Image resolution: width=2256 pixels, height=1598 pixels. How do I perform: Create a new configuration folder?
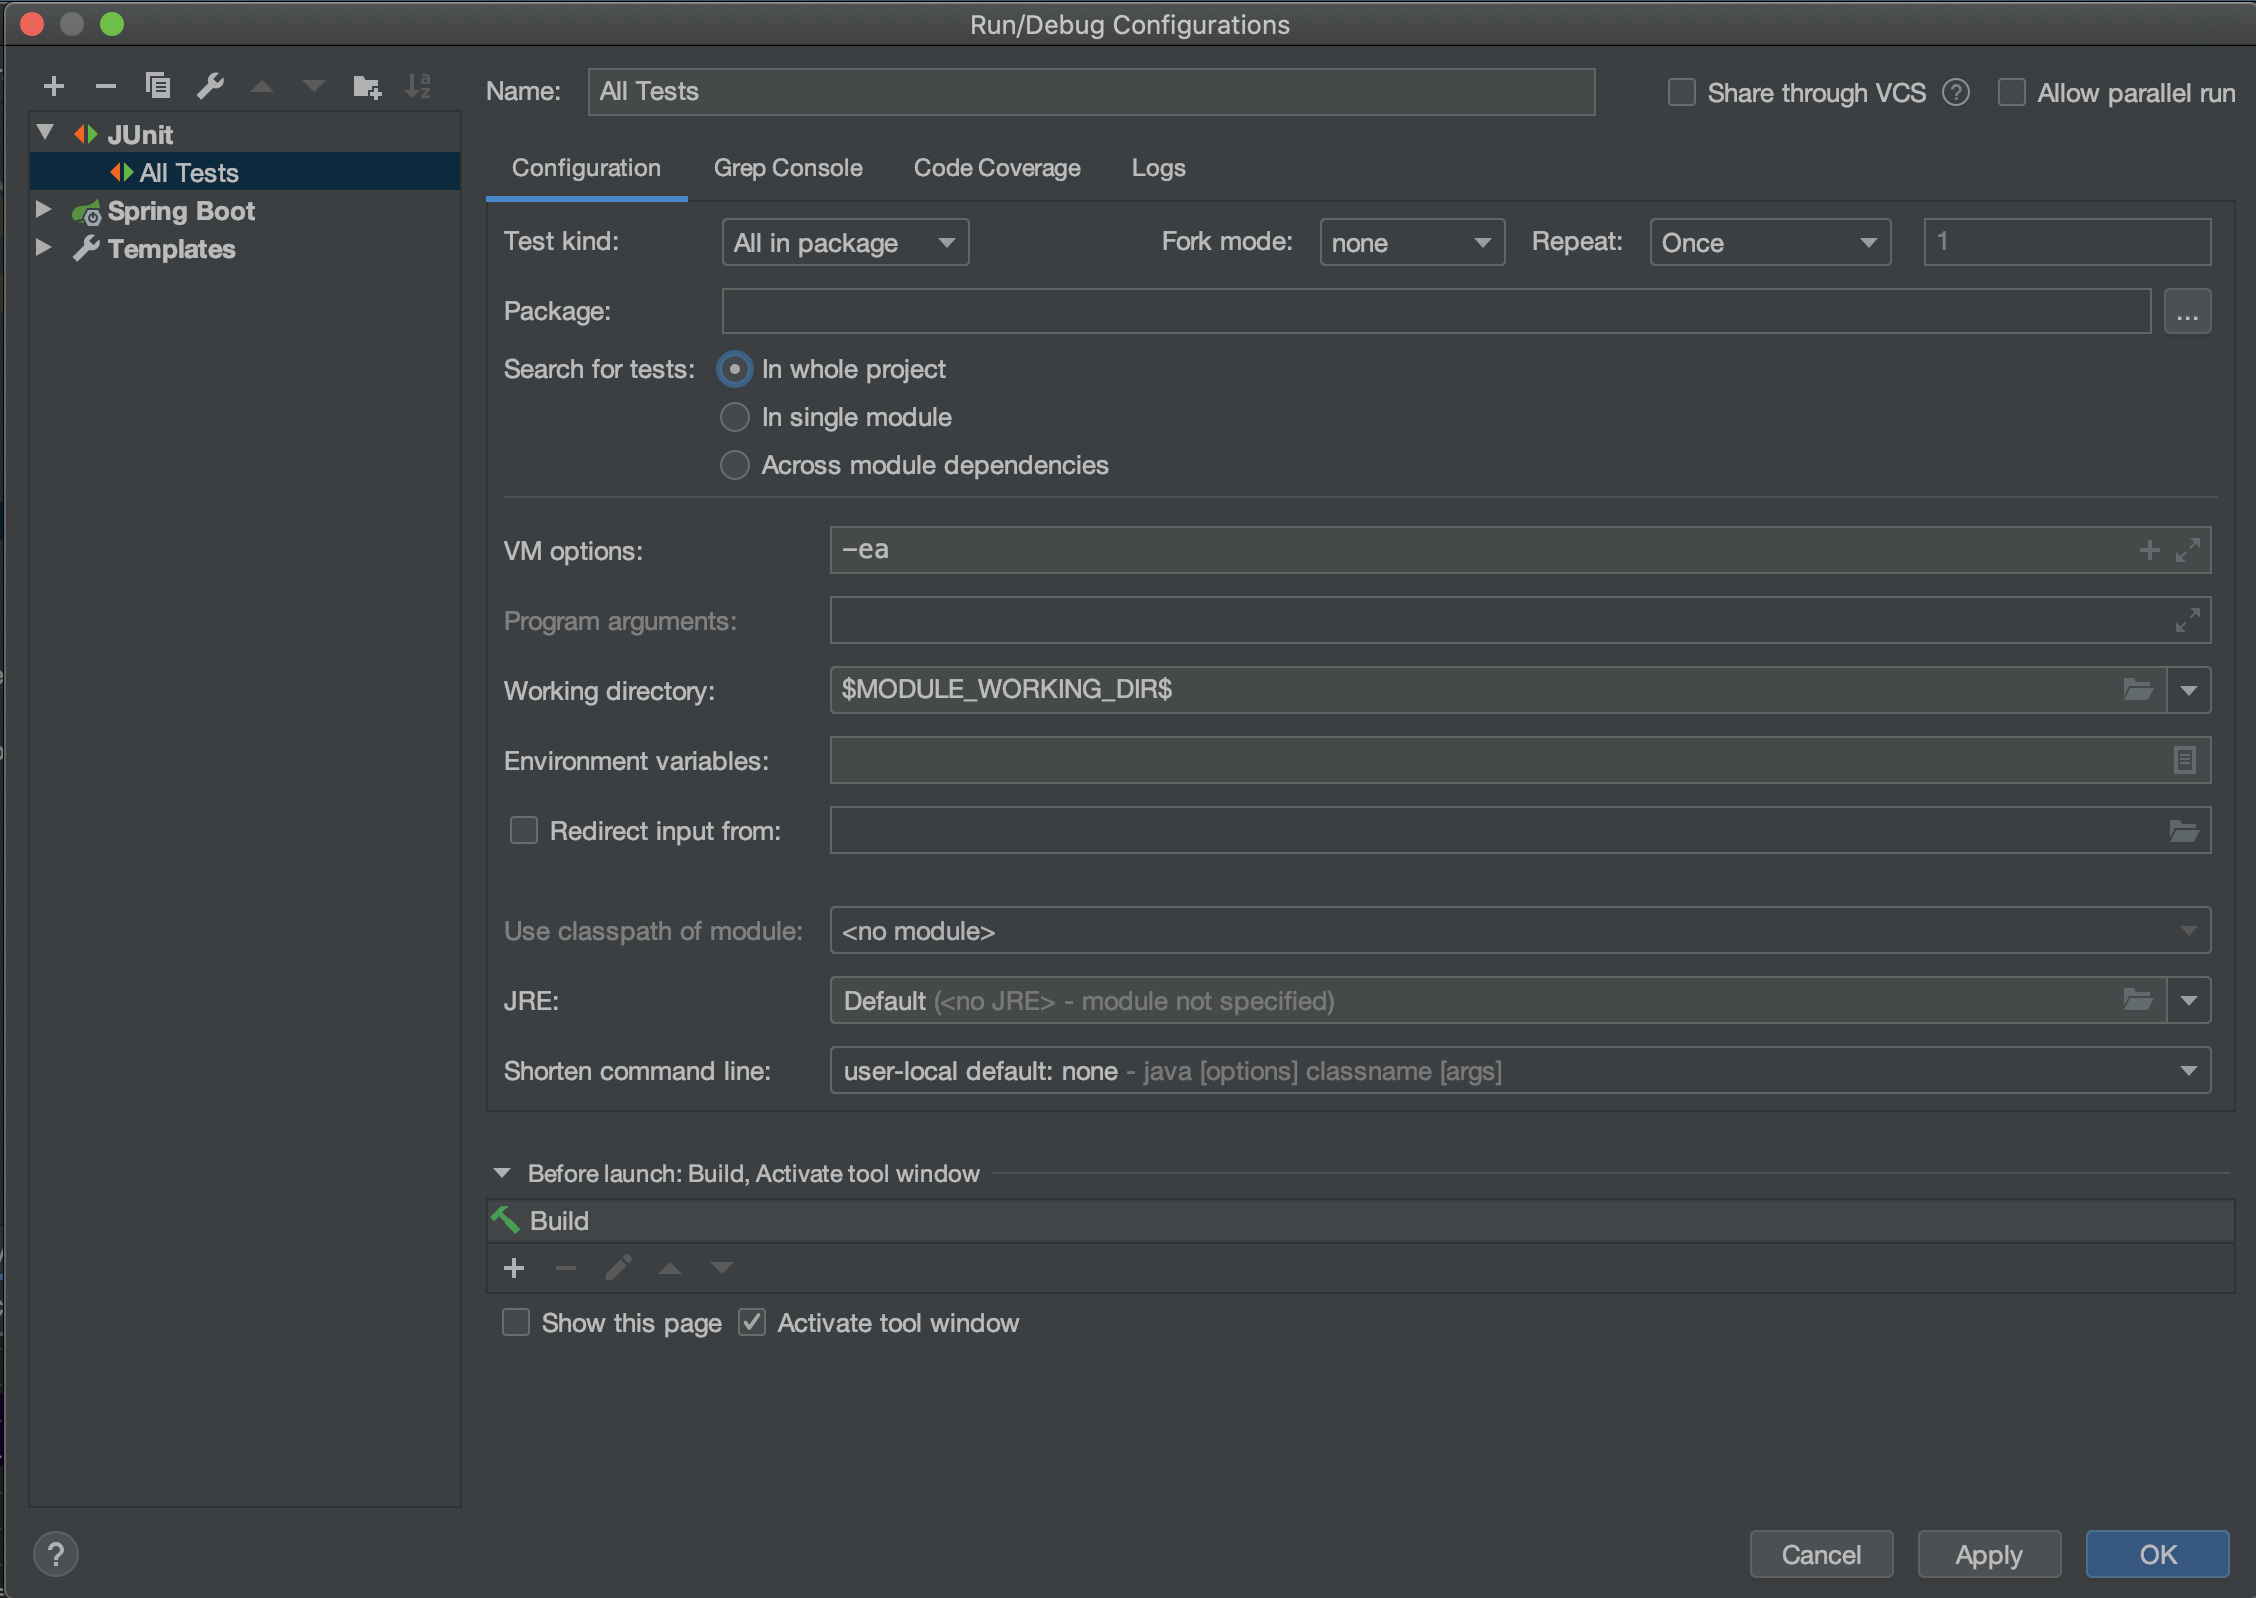pyautogui.click(x=367, y=86)
